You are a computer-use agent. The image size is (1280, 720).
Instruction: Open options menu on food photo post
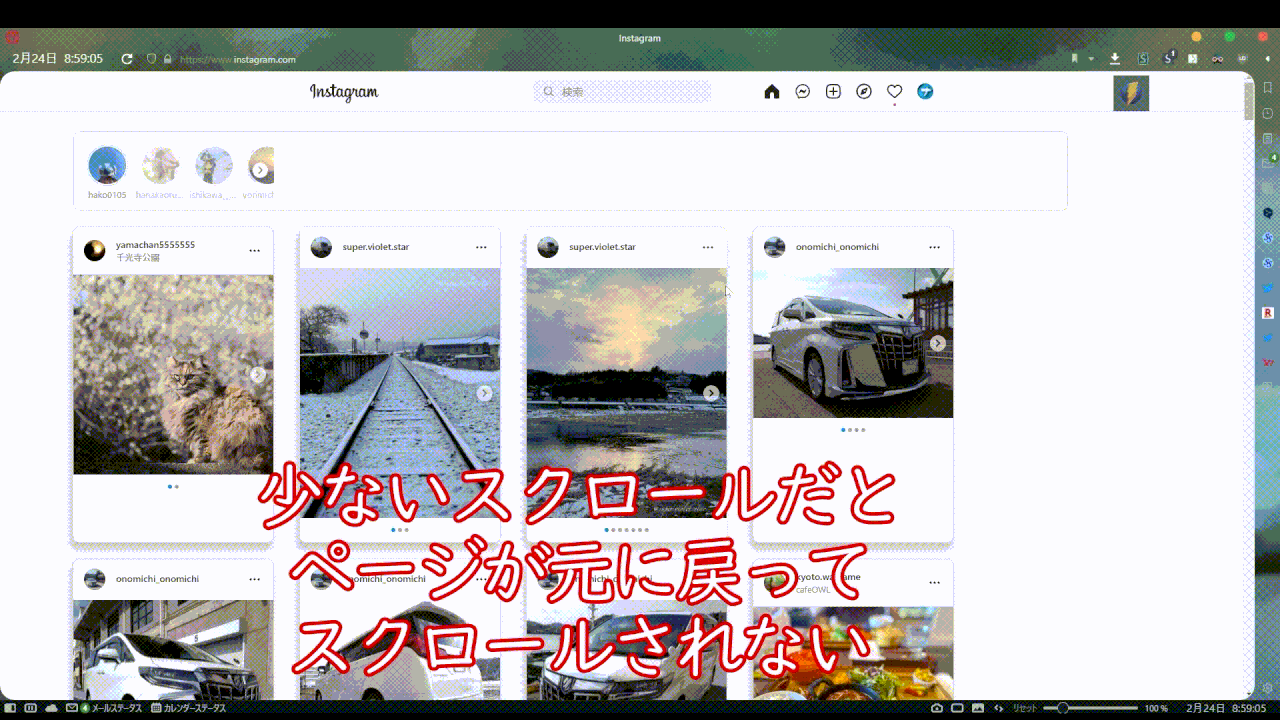(x=934, y=582)
